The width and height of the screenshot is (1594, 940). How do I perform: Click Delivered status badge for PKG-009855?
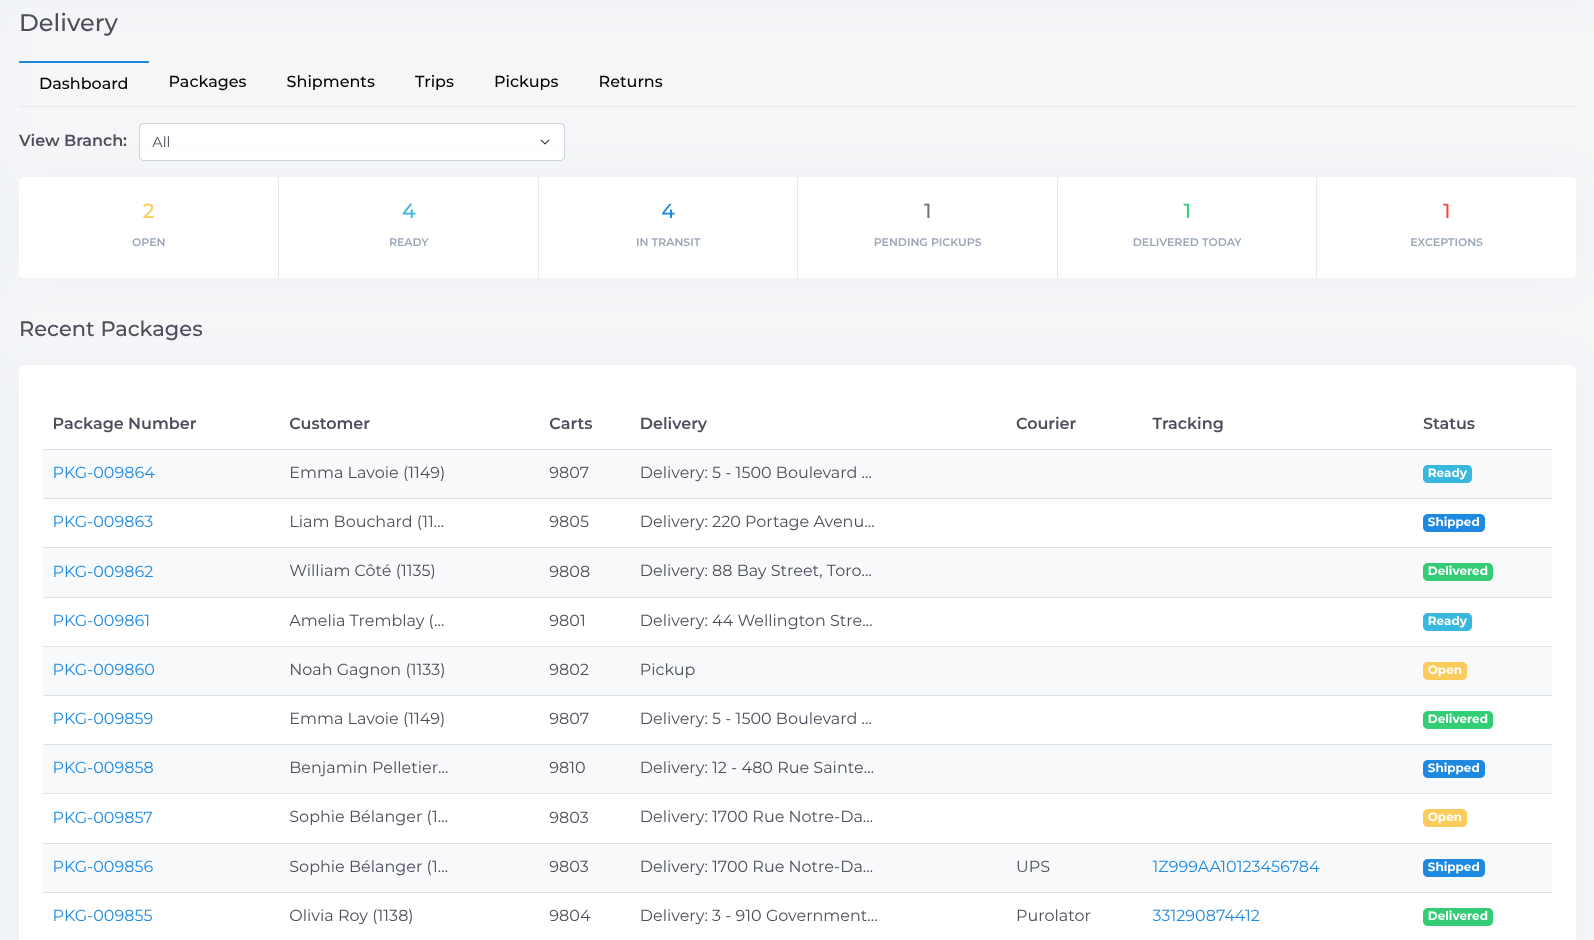click(1458, 917)
